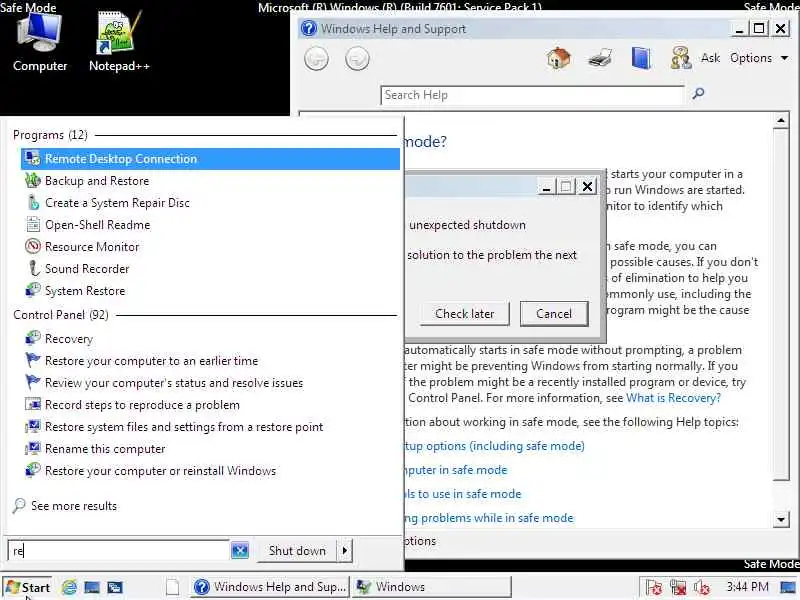Clear the Start menu search text

[x=240, y=551]
